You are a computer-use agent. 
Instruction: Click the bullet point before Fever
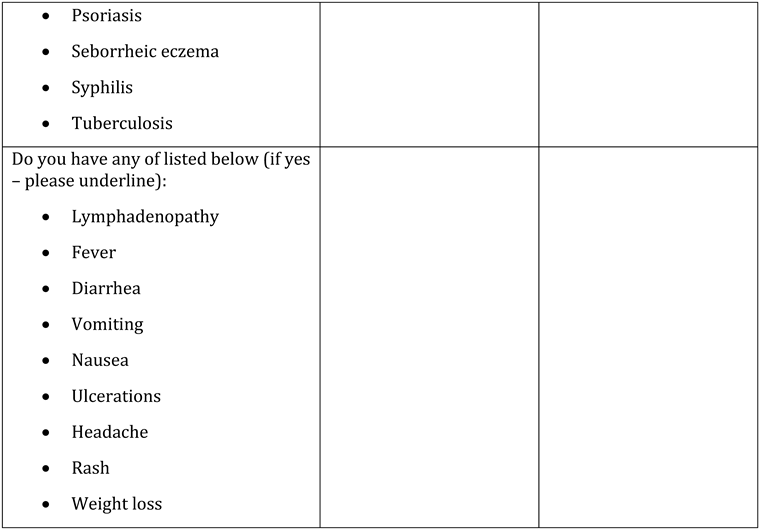pos(47,253)
